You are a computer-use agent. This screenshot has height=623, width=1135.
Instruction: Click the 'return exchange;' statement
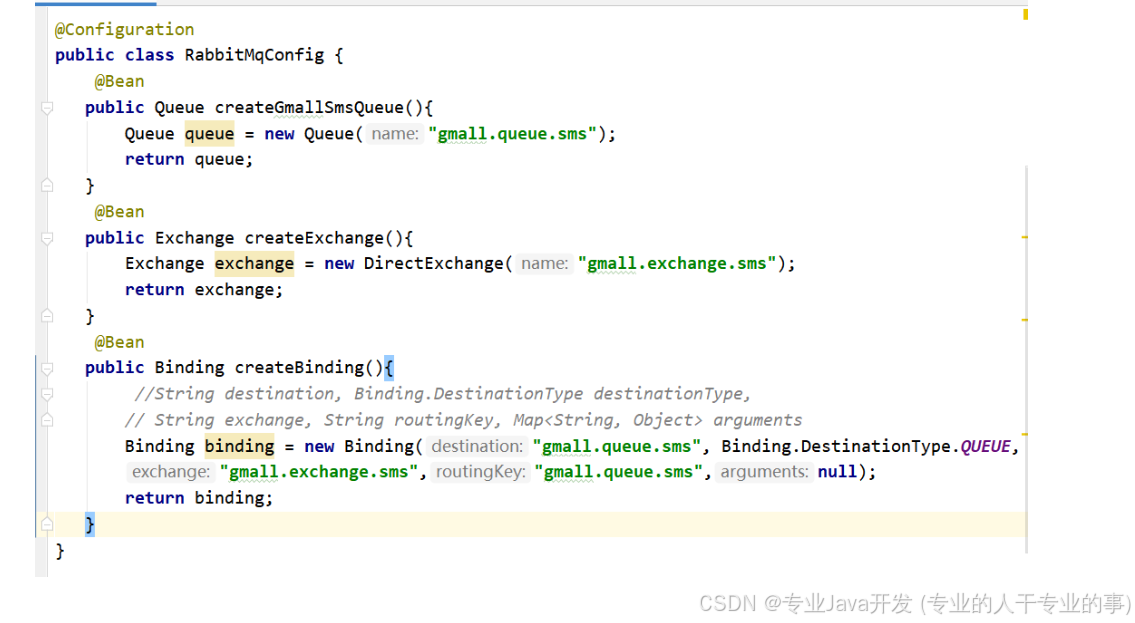click(203, 290)
